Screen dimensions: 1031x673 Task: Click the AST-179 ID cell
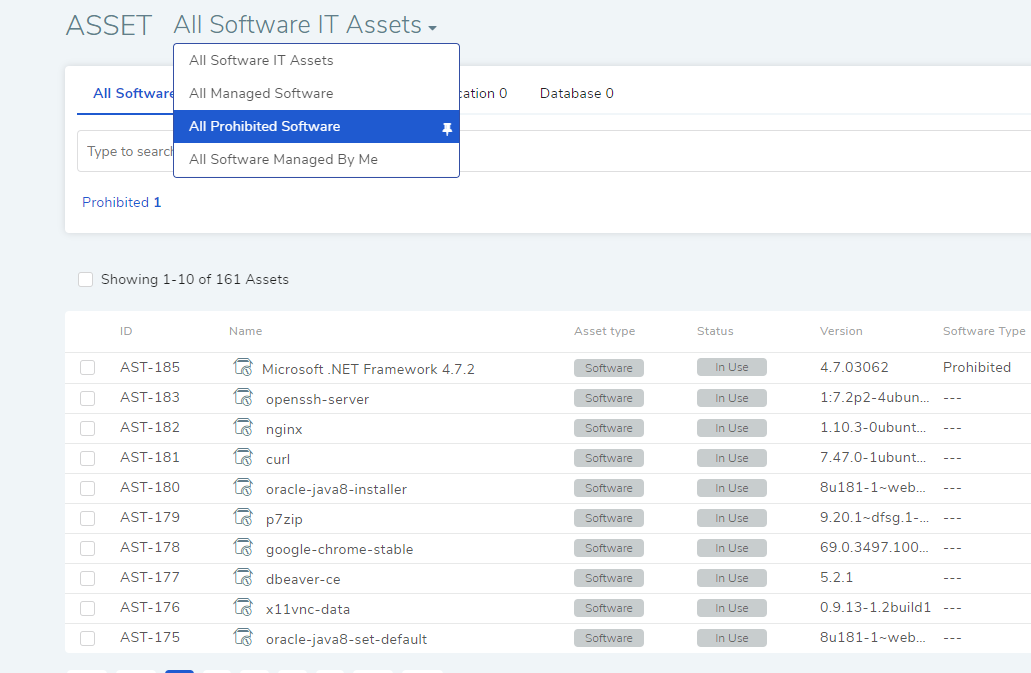tap(150, 517)
